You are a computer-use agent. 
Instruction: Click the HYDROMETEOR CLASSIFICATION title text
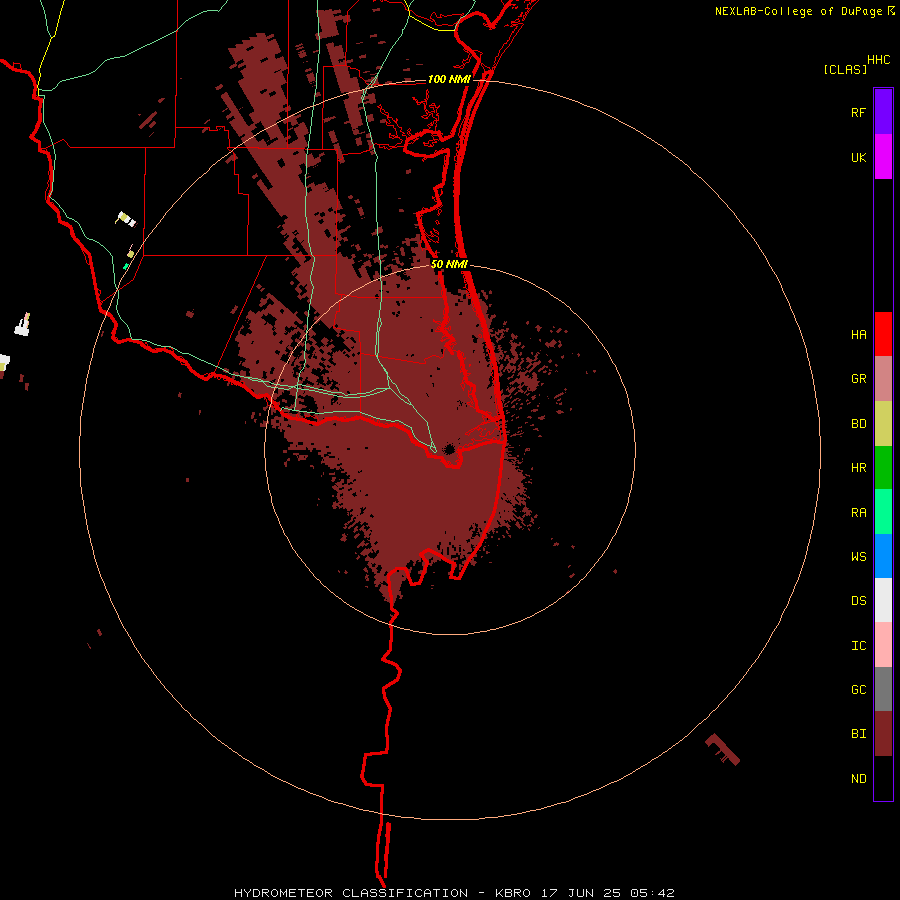pos(351,893)
